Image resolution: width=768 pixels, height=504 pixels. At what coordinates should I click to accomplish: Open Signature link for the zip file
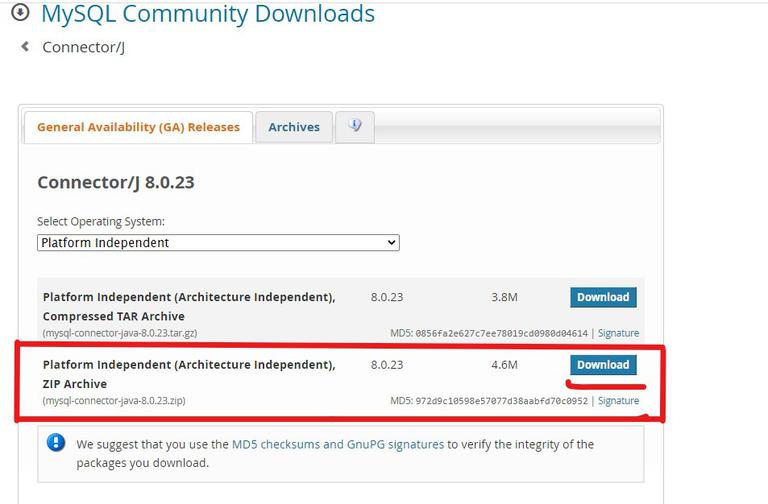point(619,401)
